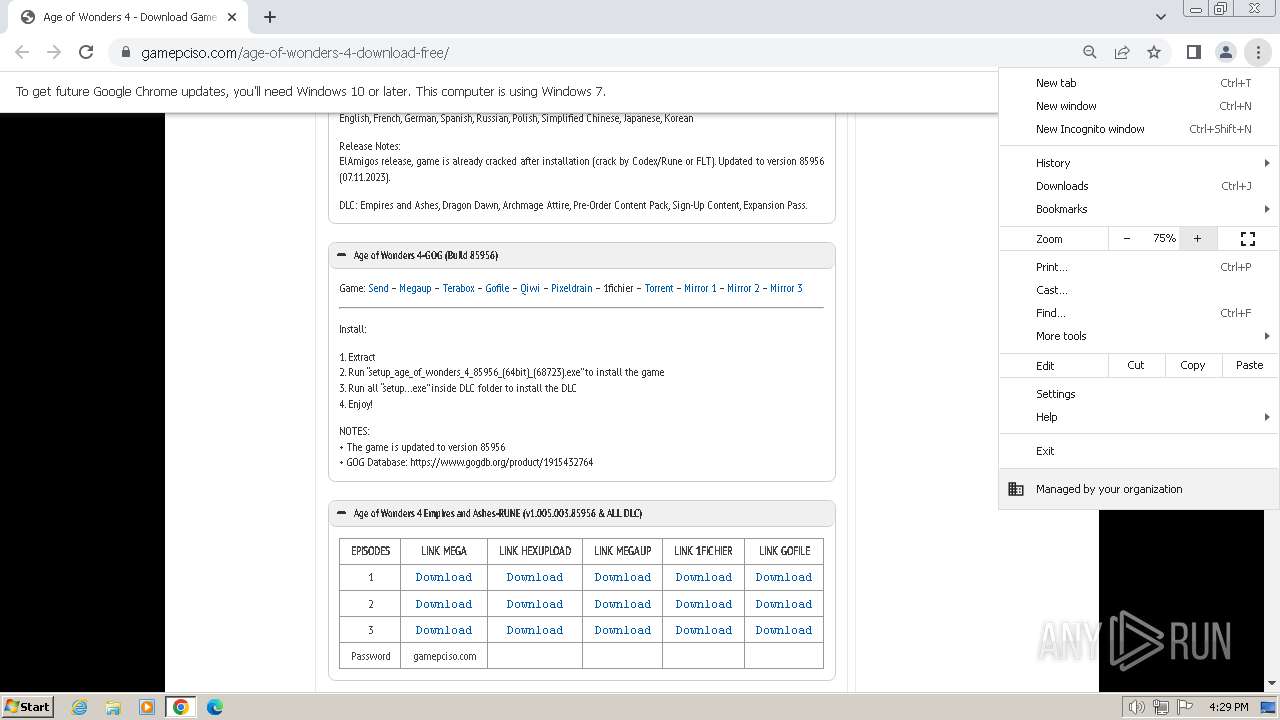Viewport: 1280px width, 720px height.
Task: Close the Age of Wonders 4 tab
Action: tap(232, 17)
